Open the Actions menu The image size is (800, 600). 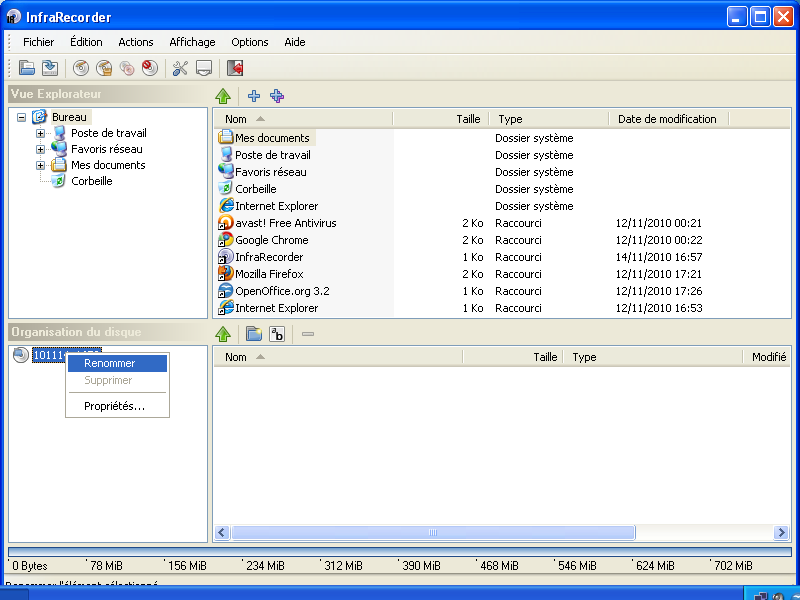click(136, 42)
